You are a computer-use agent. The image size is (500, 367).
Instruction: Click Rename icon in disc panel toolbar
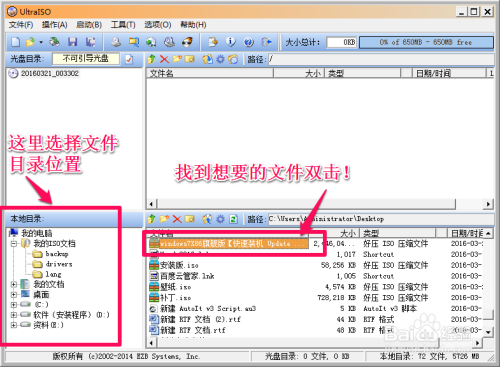pyautogui.click(x=190, y=59)
